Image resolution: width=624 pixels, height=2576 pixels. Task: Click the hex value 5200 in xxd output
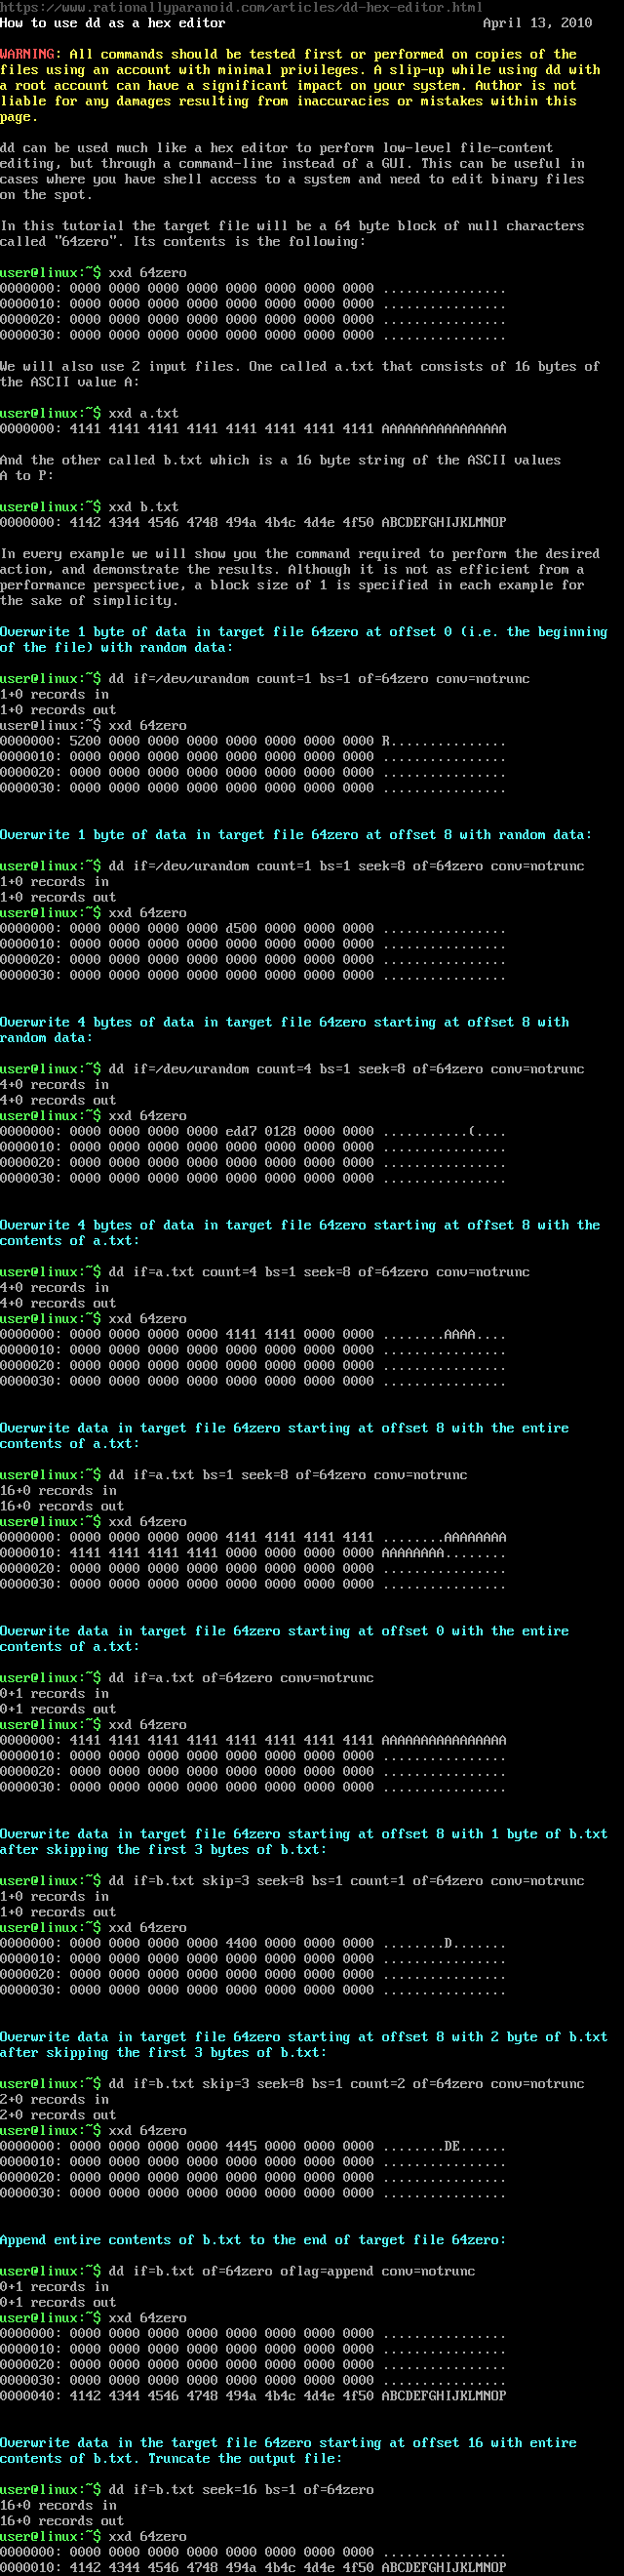click(x=85, y=741)
